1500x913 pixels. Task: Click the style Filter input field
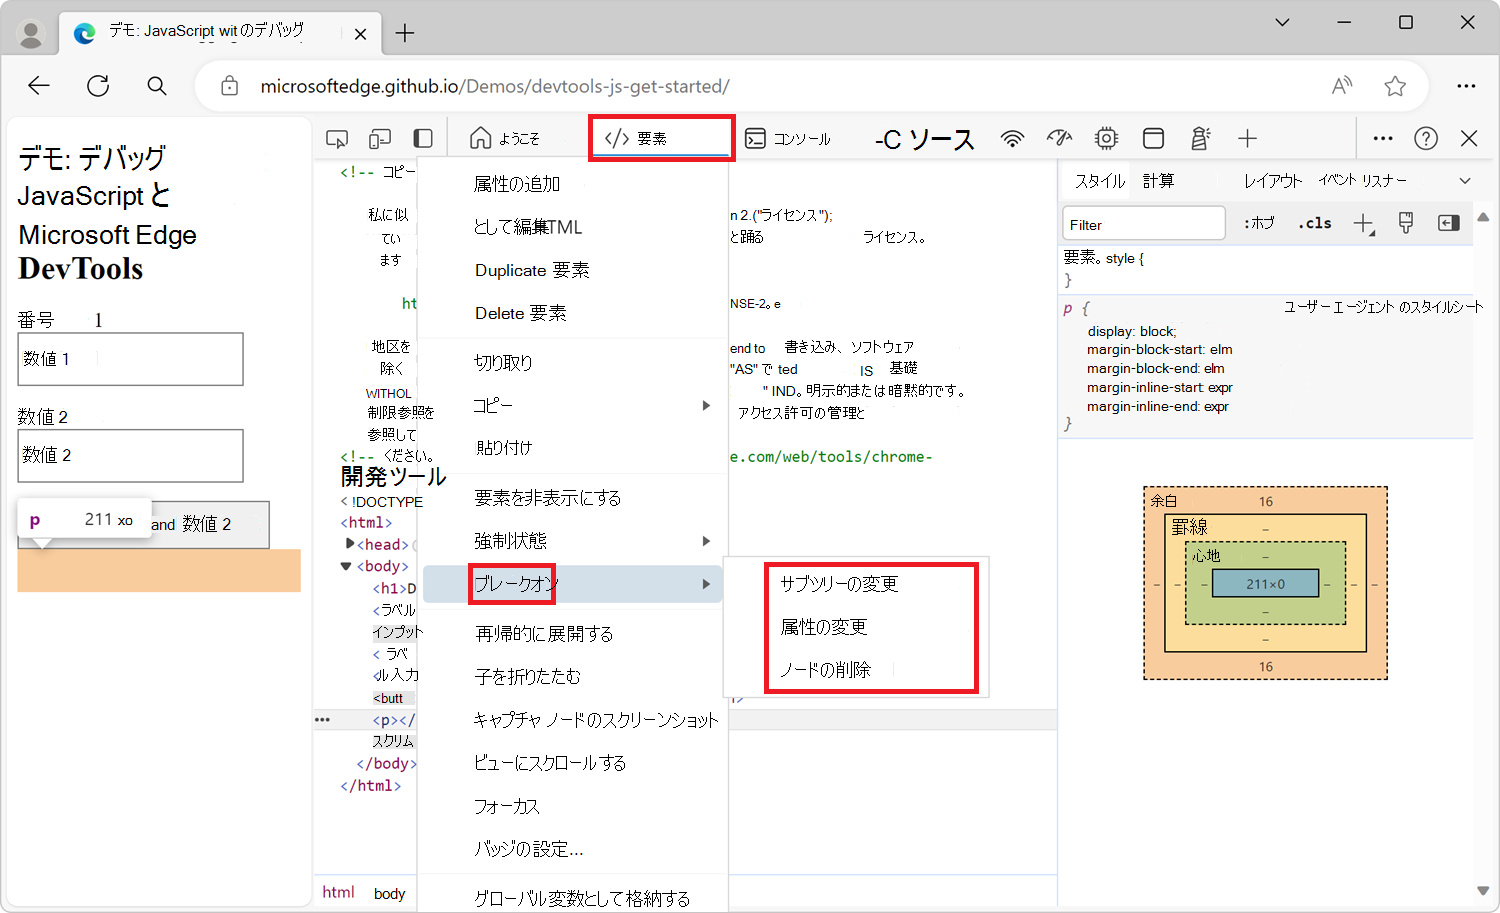(1143, 223)
